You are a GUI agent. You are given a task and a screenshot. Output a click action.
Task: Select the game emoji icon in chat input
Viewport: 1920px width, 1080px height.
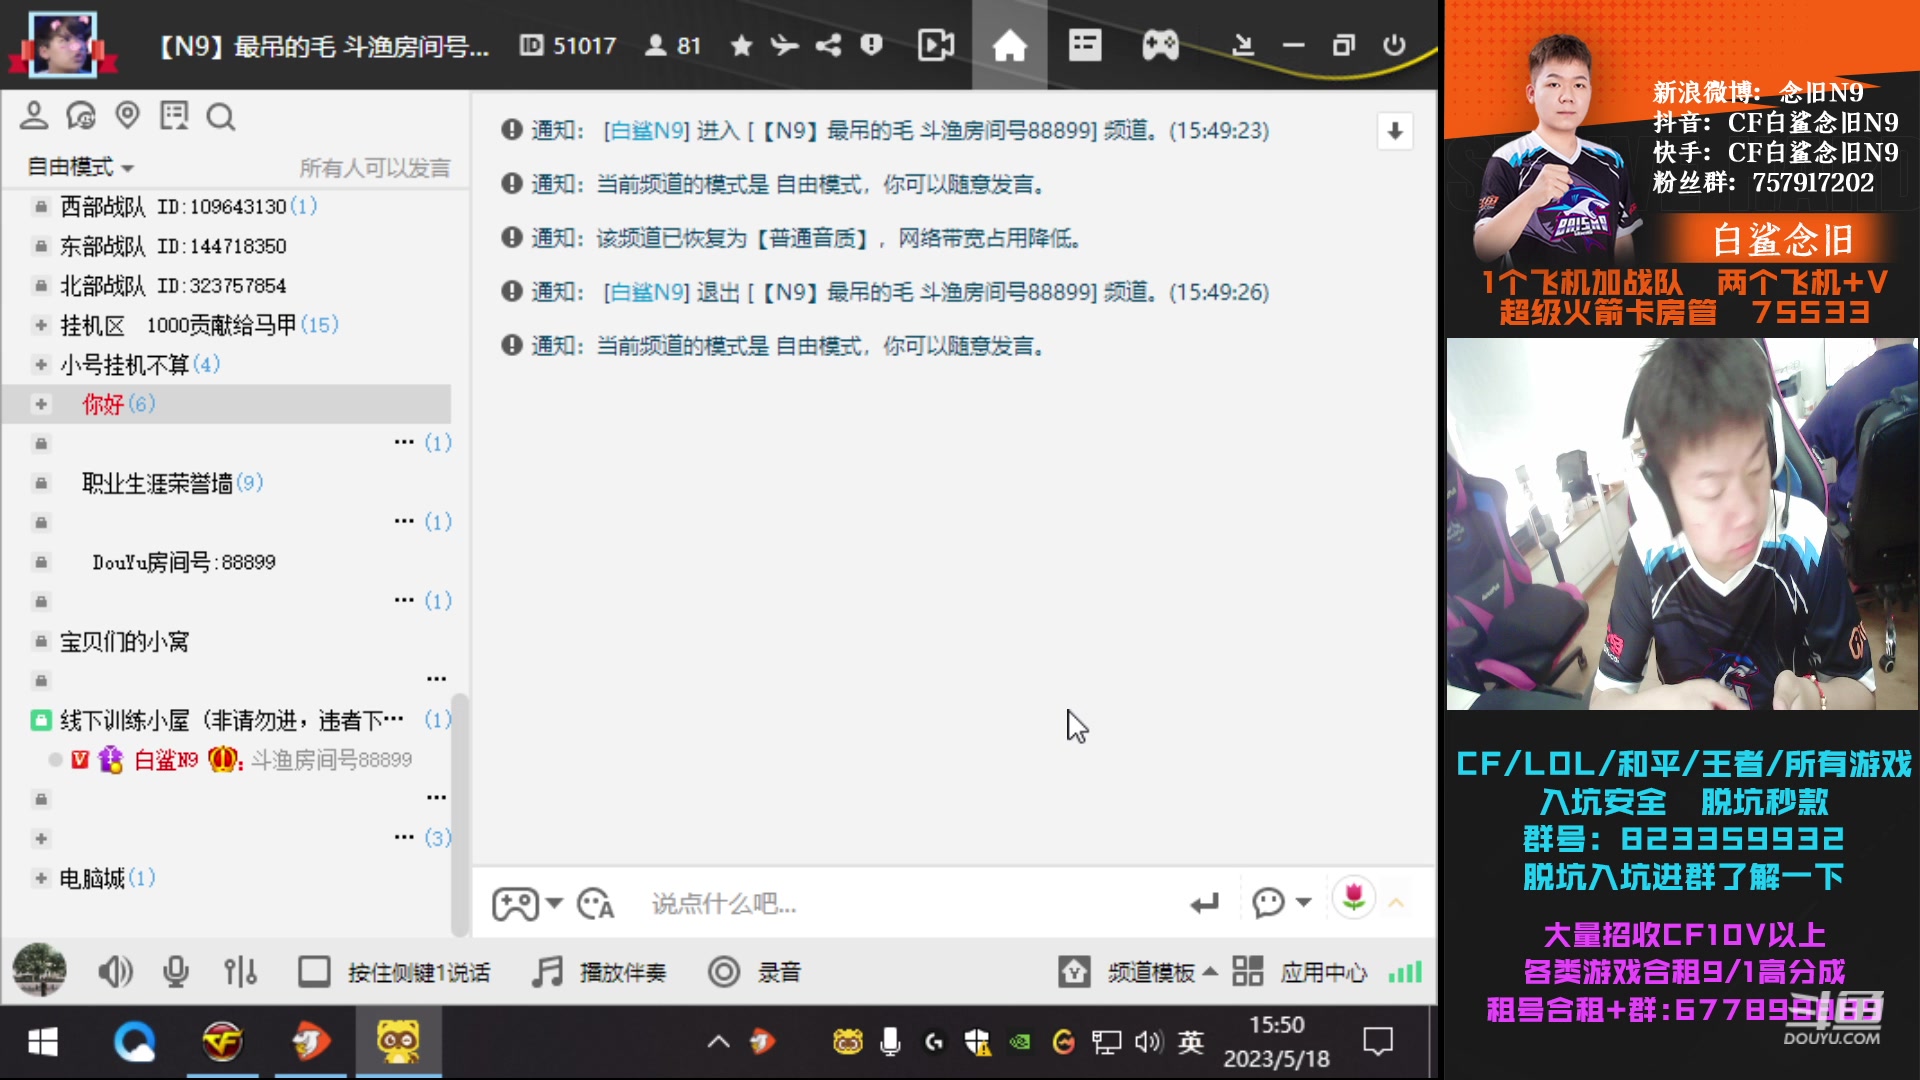coord(516,903)
